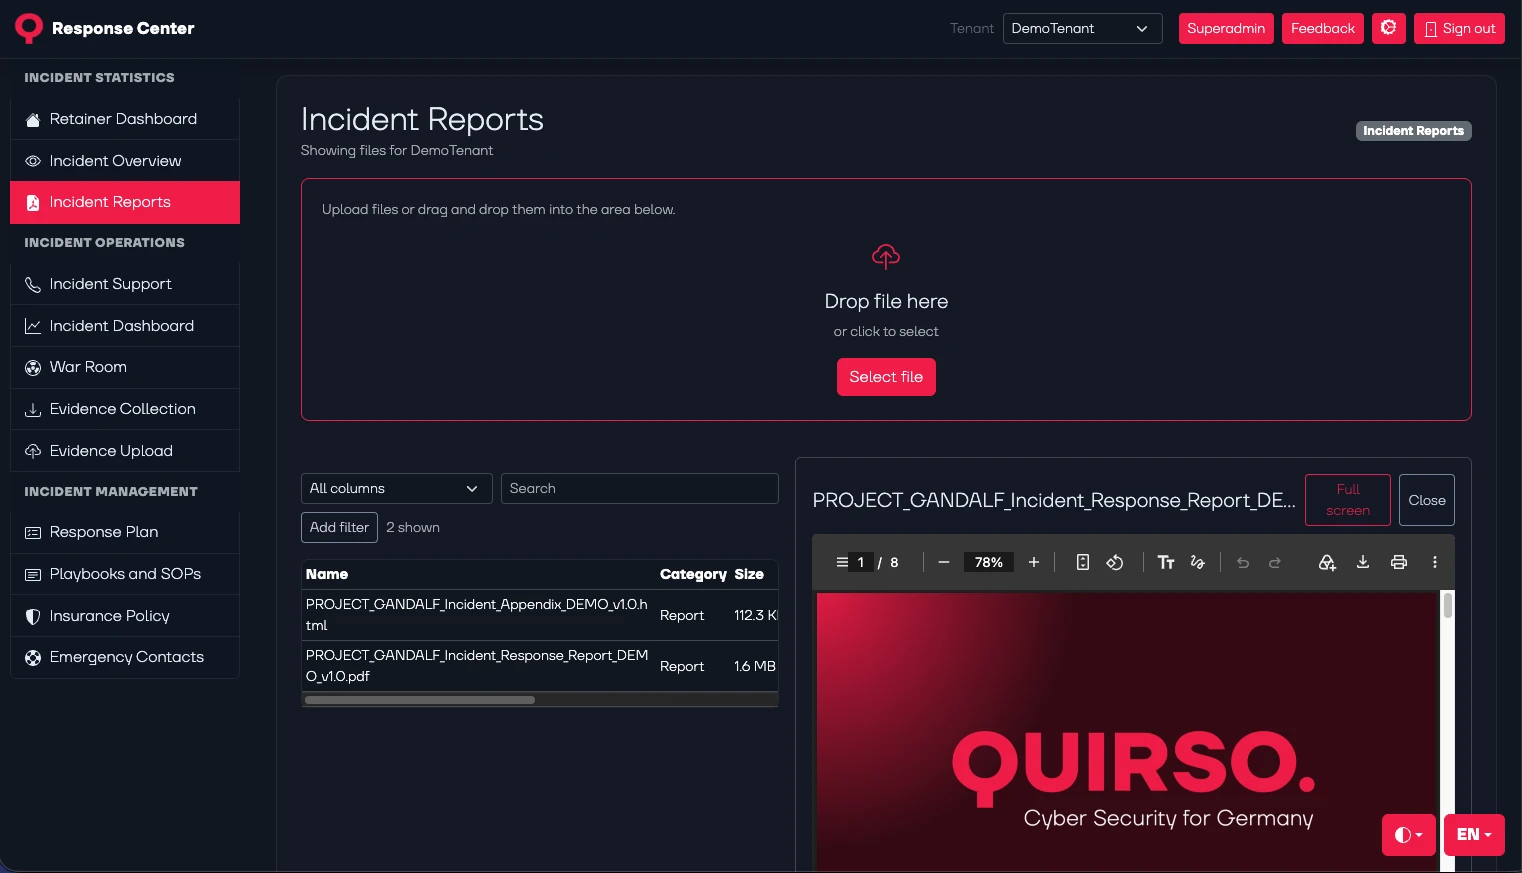Go to Incident Overview in sidebar
Viewport: 1522px width, 873px height.
[x=125, y=161]
